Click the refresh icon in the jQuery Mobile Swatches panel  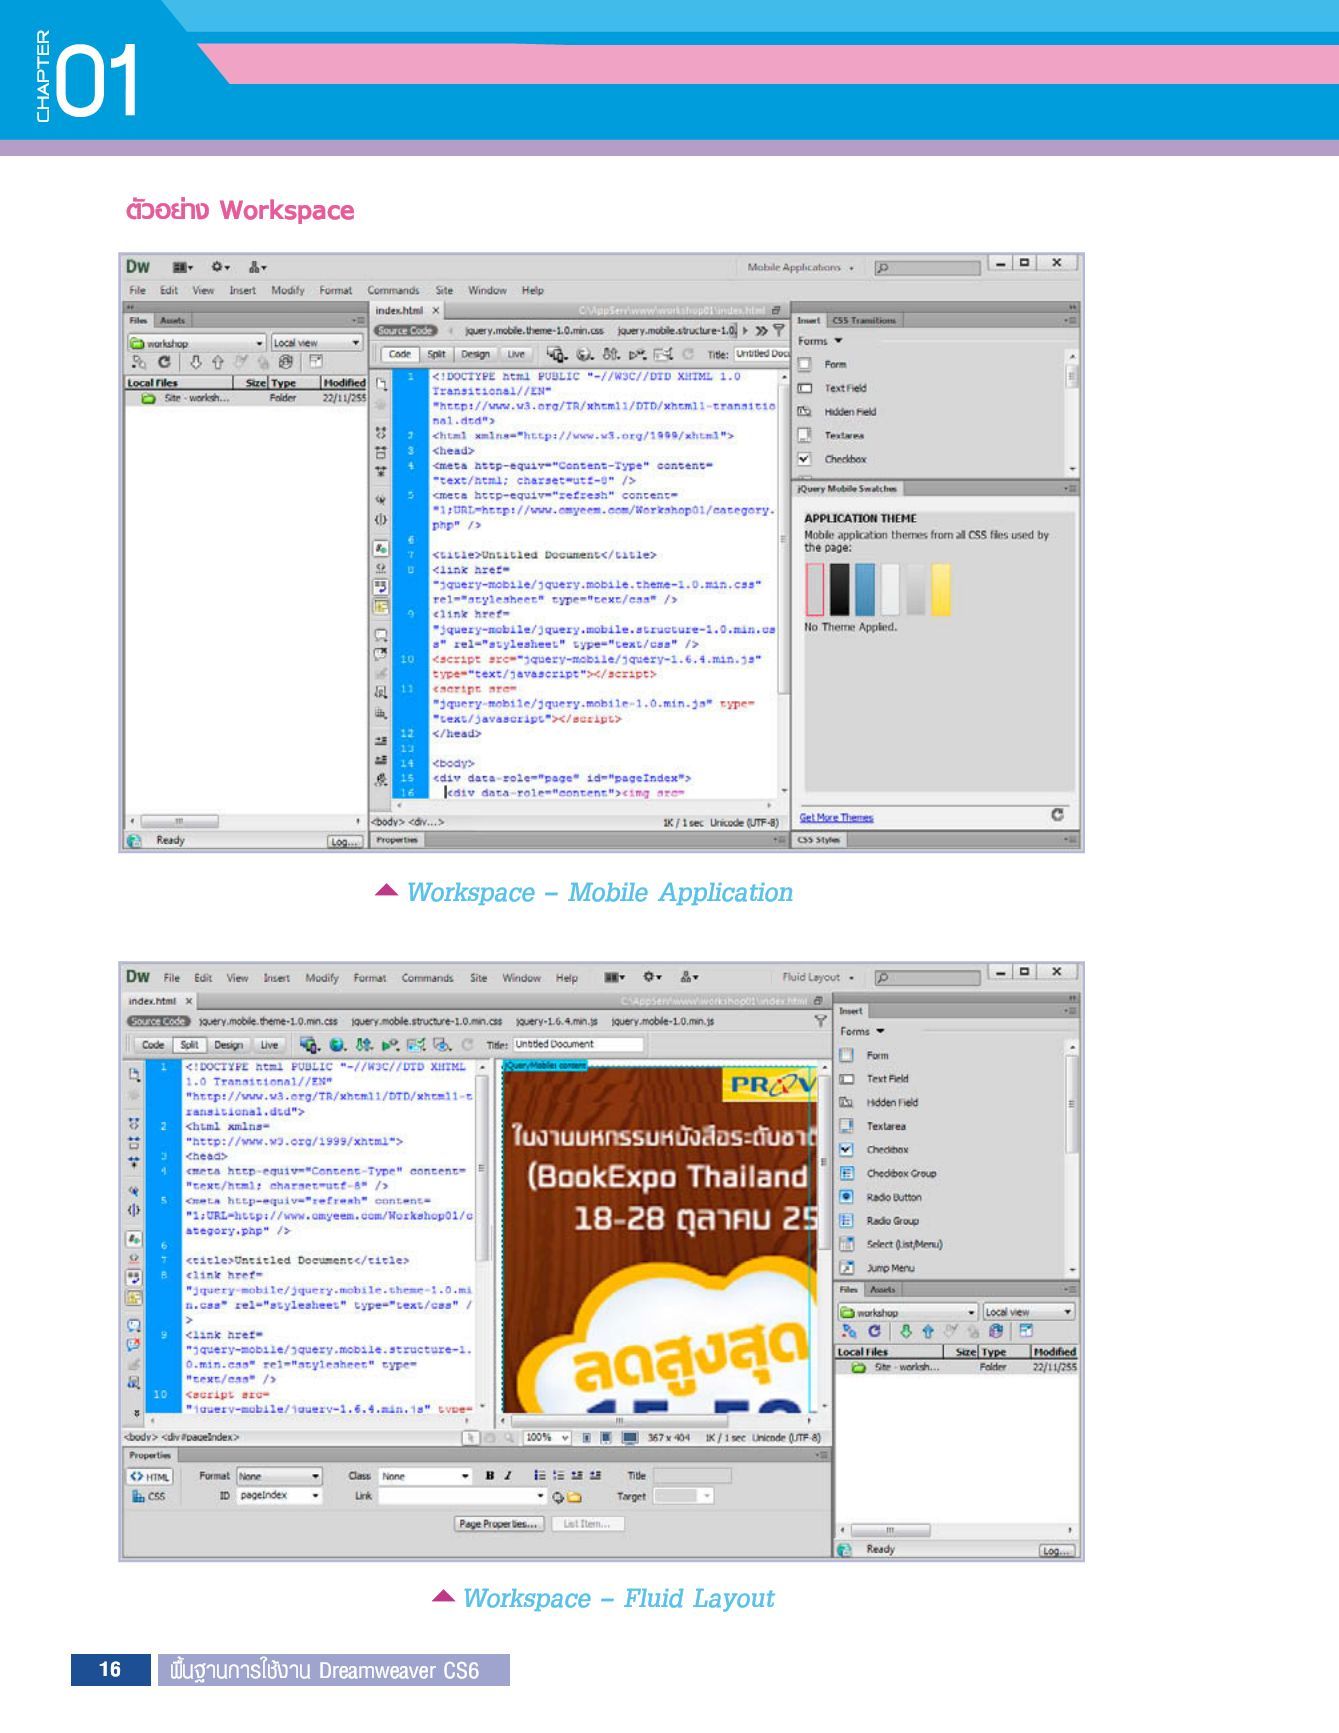coord(1057,815)
